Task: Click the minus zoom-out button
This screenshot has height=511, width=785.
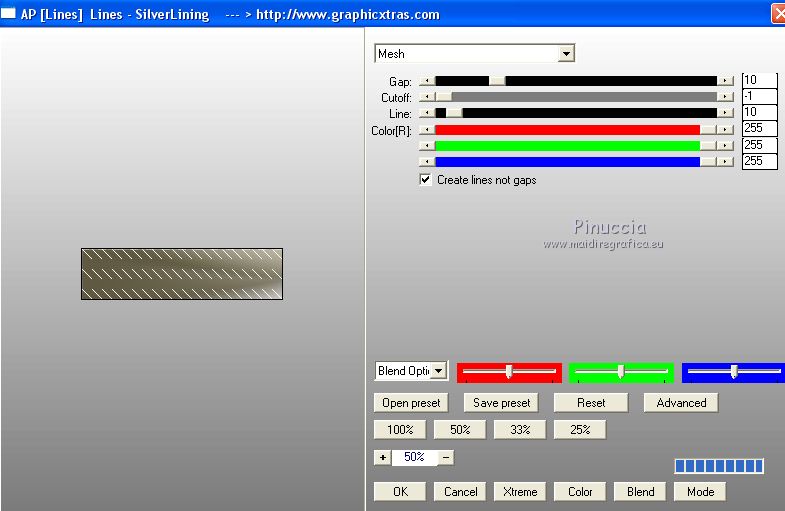Action: (x=446, y=457)
